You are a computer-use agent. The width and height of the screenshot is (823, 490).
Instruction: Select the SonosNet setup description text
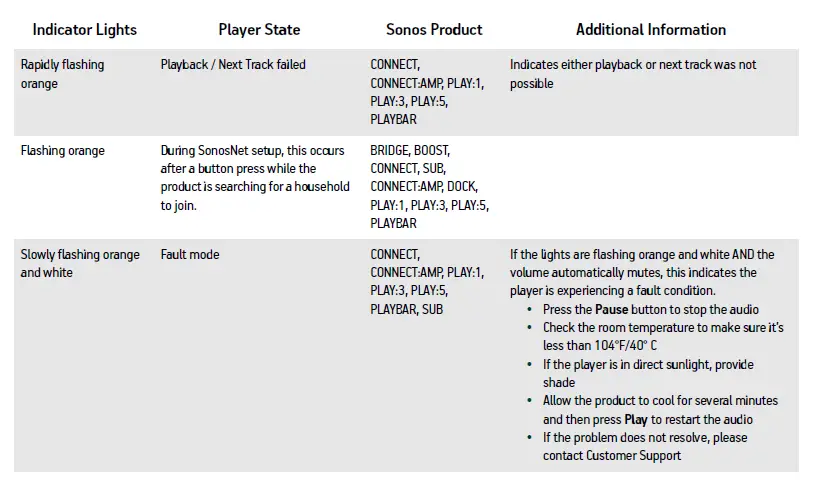coord(255,178)
